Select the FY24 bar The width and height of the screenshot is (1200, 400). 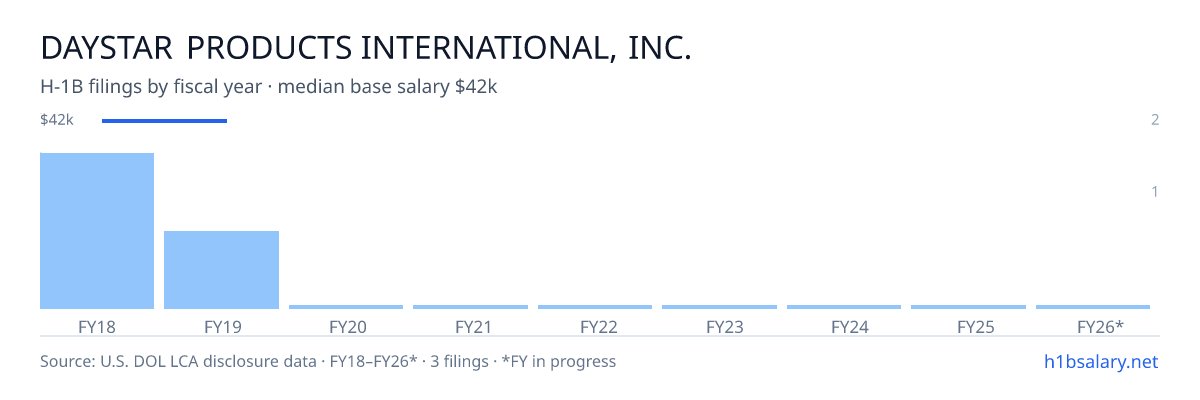[x=844, y=307]
